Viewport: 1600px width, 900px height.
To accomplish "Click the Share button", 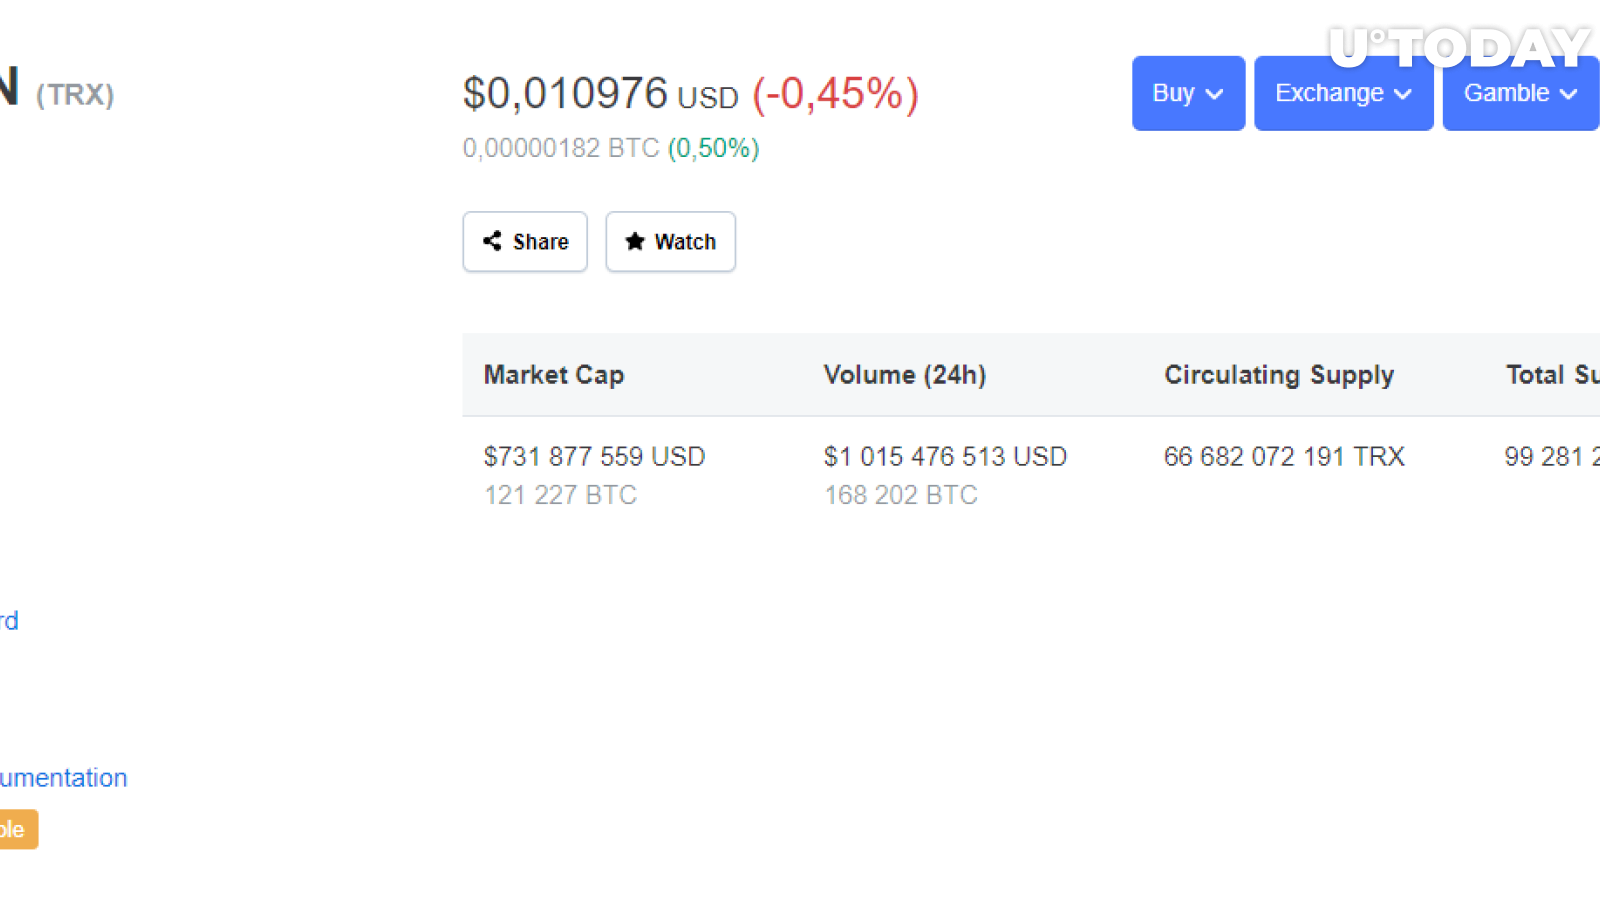I will (525, 241).
